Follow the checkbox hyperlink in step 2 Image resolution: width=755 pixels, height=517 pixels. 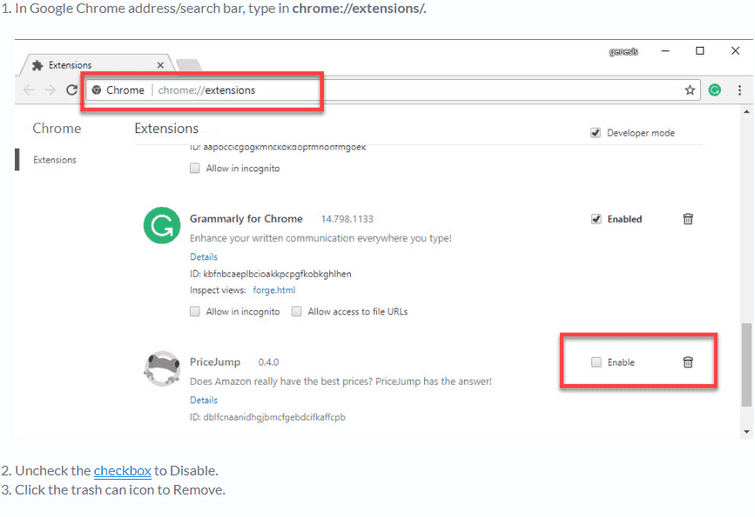[122, 470]
